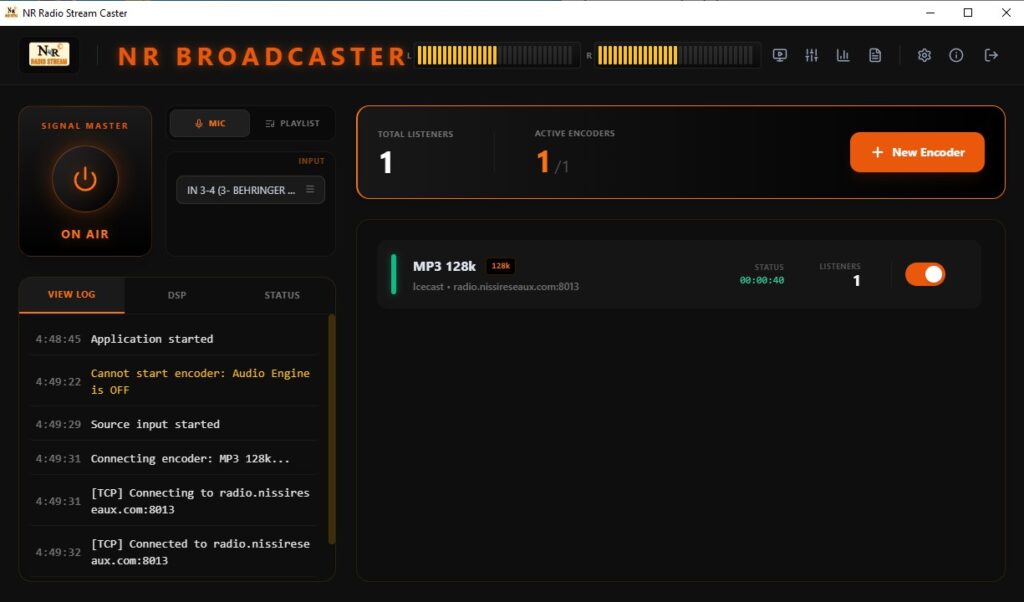This screenshot has height=602, width=1024.
Task: Click the exit arrow icon in header
Action: point(991,55)
